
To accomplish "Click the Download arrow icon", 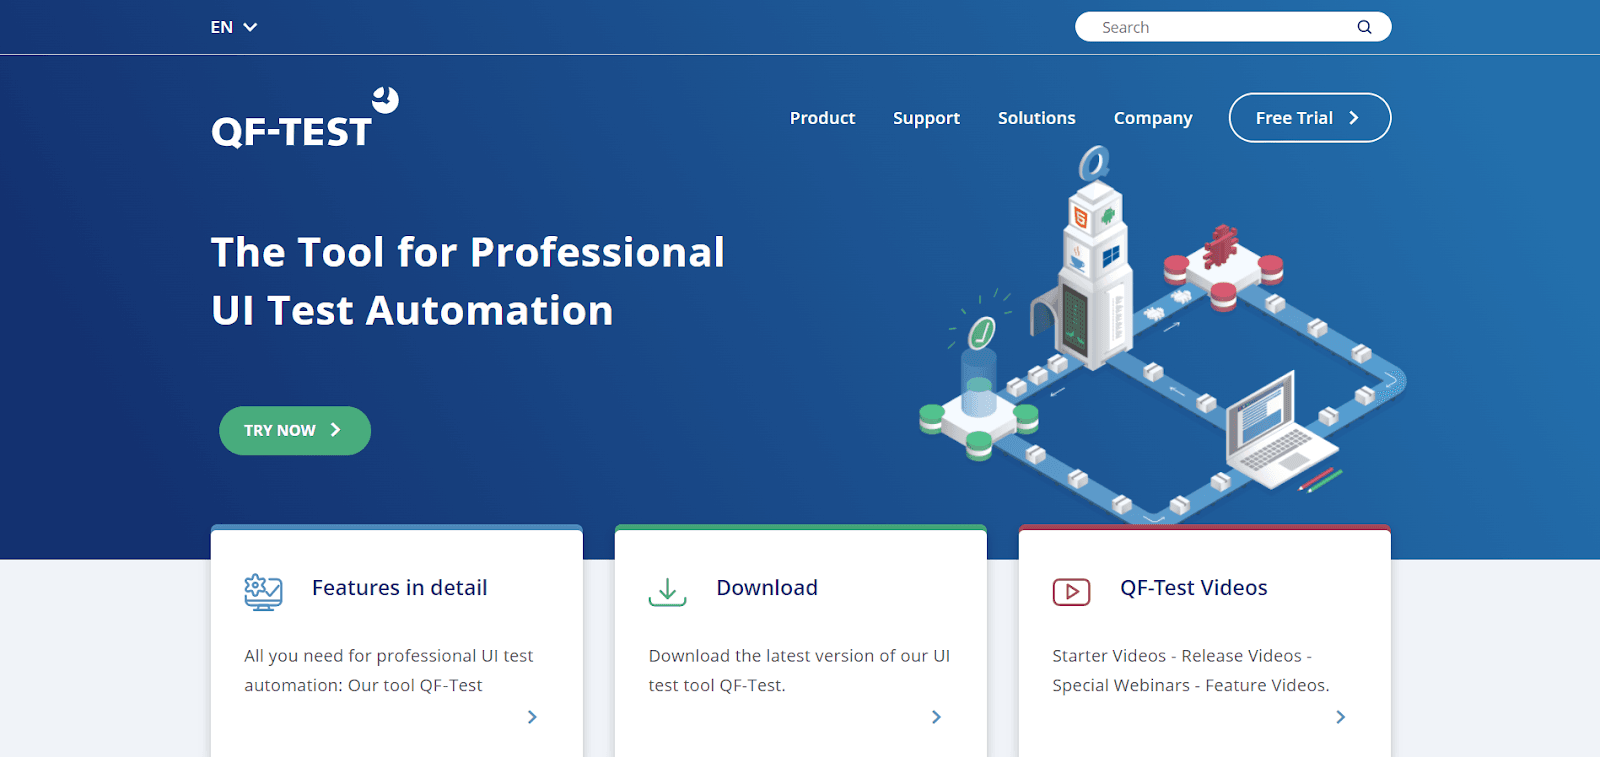I will tap(667, 592).
